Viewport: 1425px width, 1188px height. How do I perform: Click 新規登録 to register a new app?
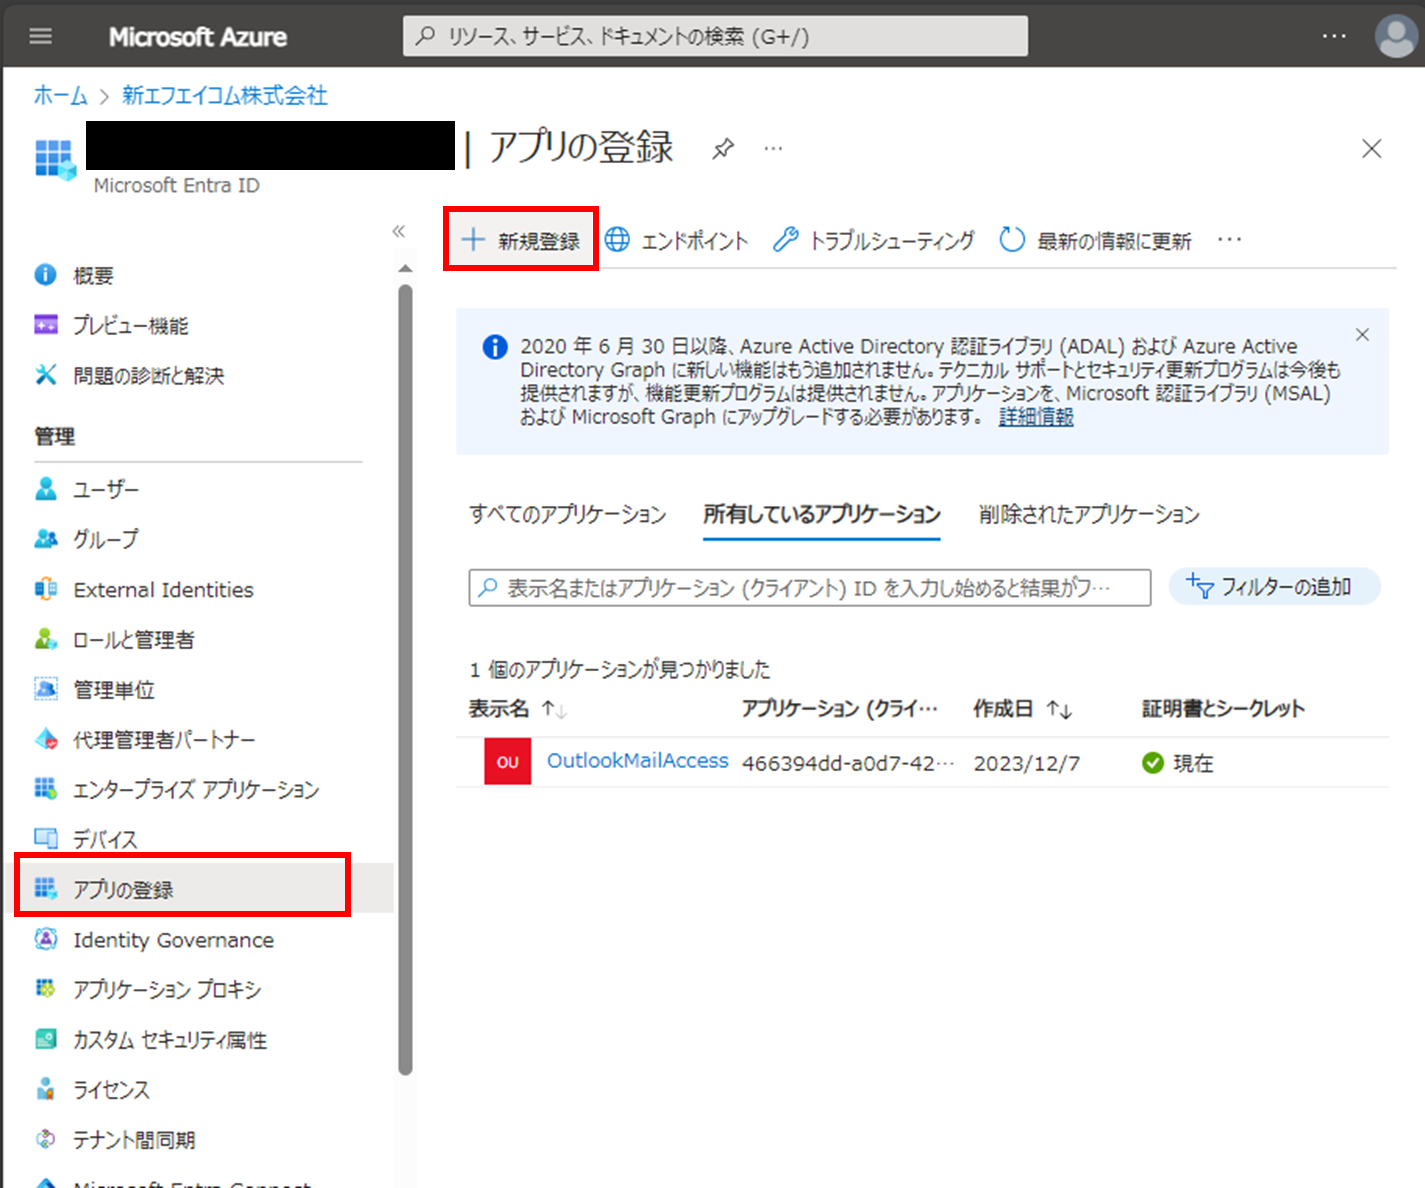(521, 240)
